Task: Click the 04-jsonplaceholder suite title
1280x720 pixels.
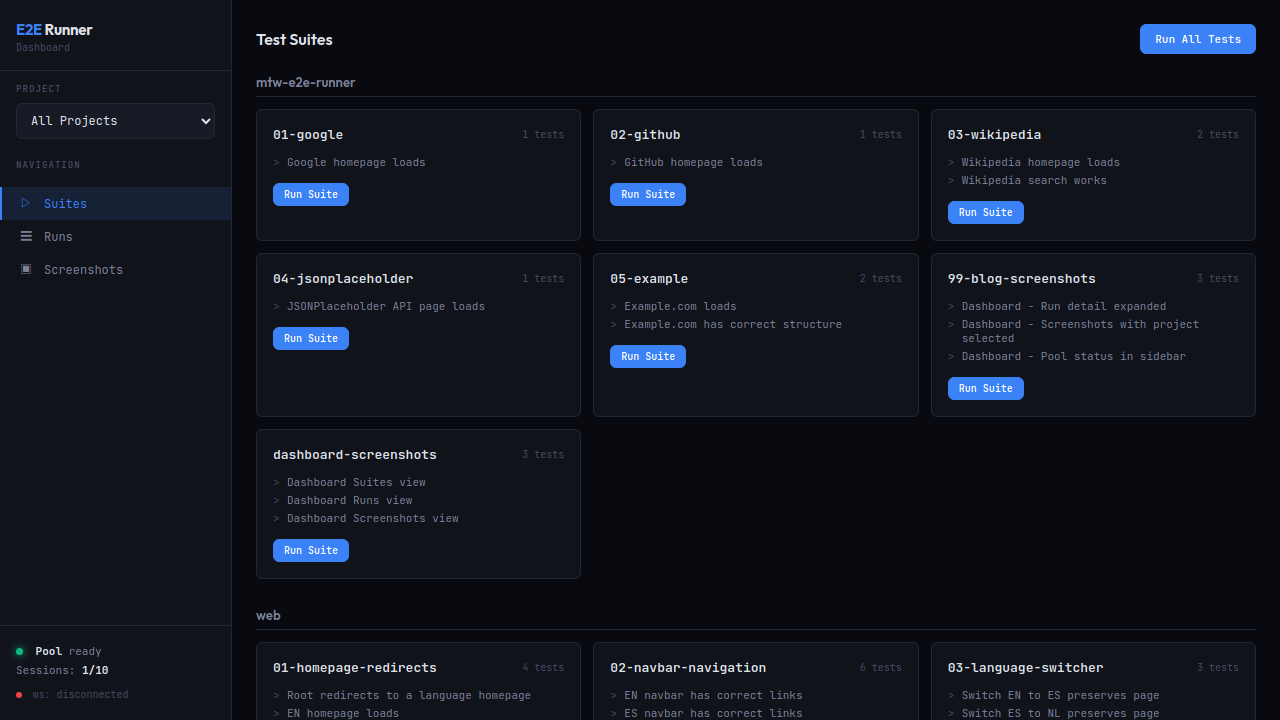Action: [343, 278]
